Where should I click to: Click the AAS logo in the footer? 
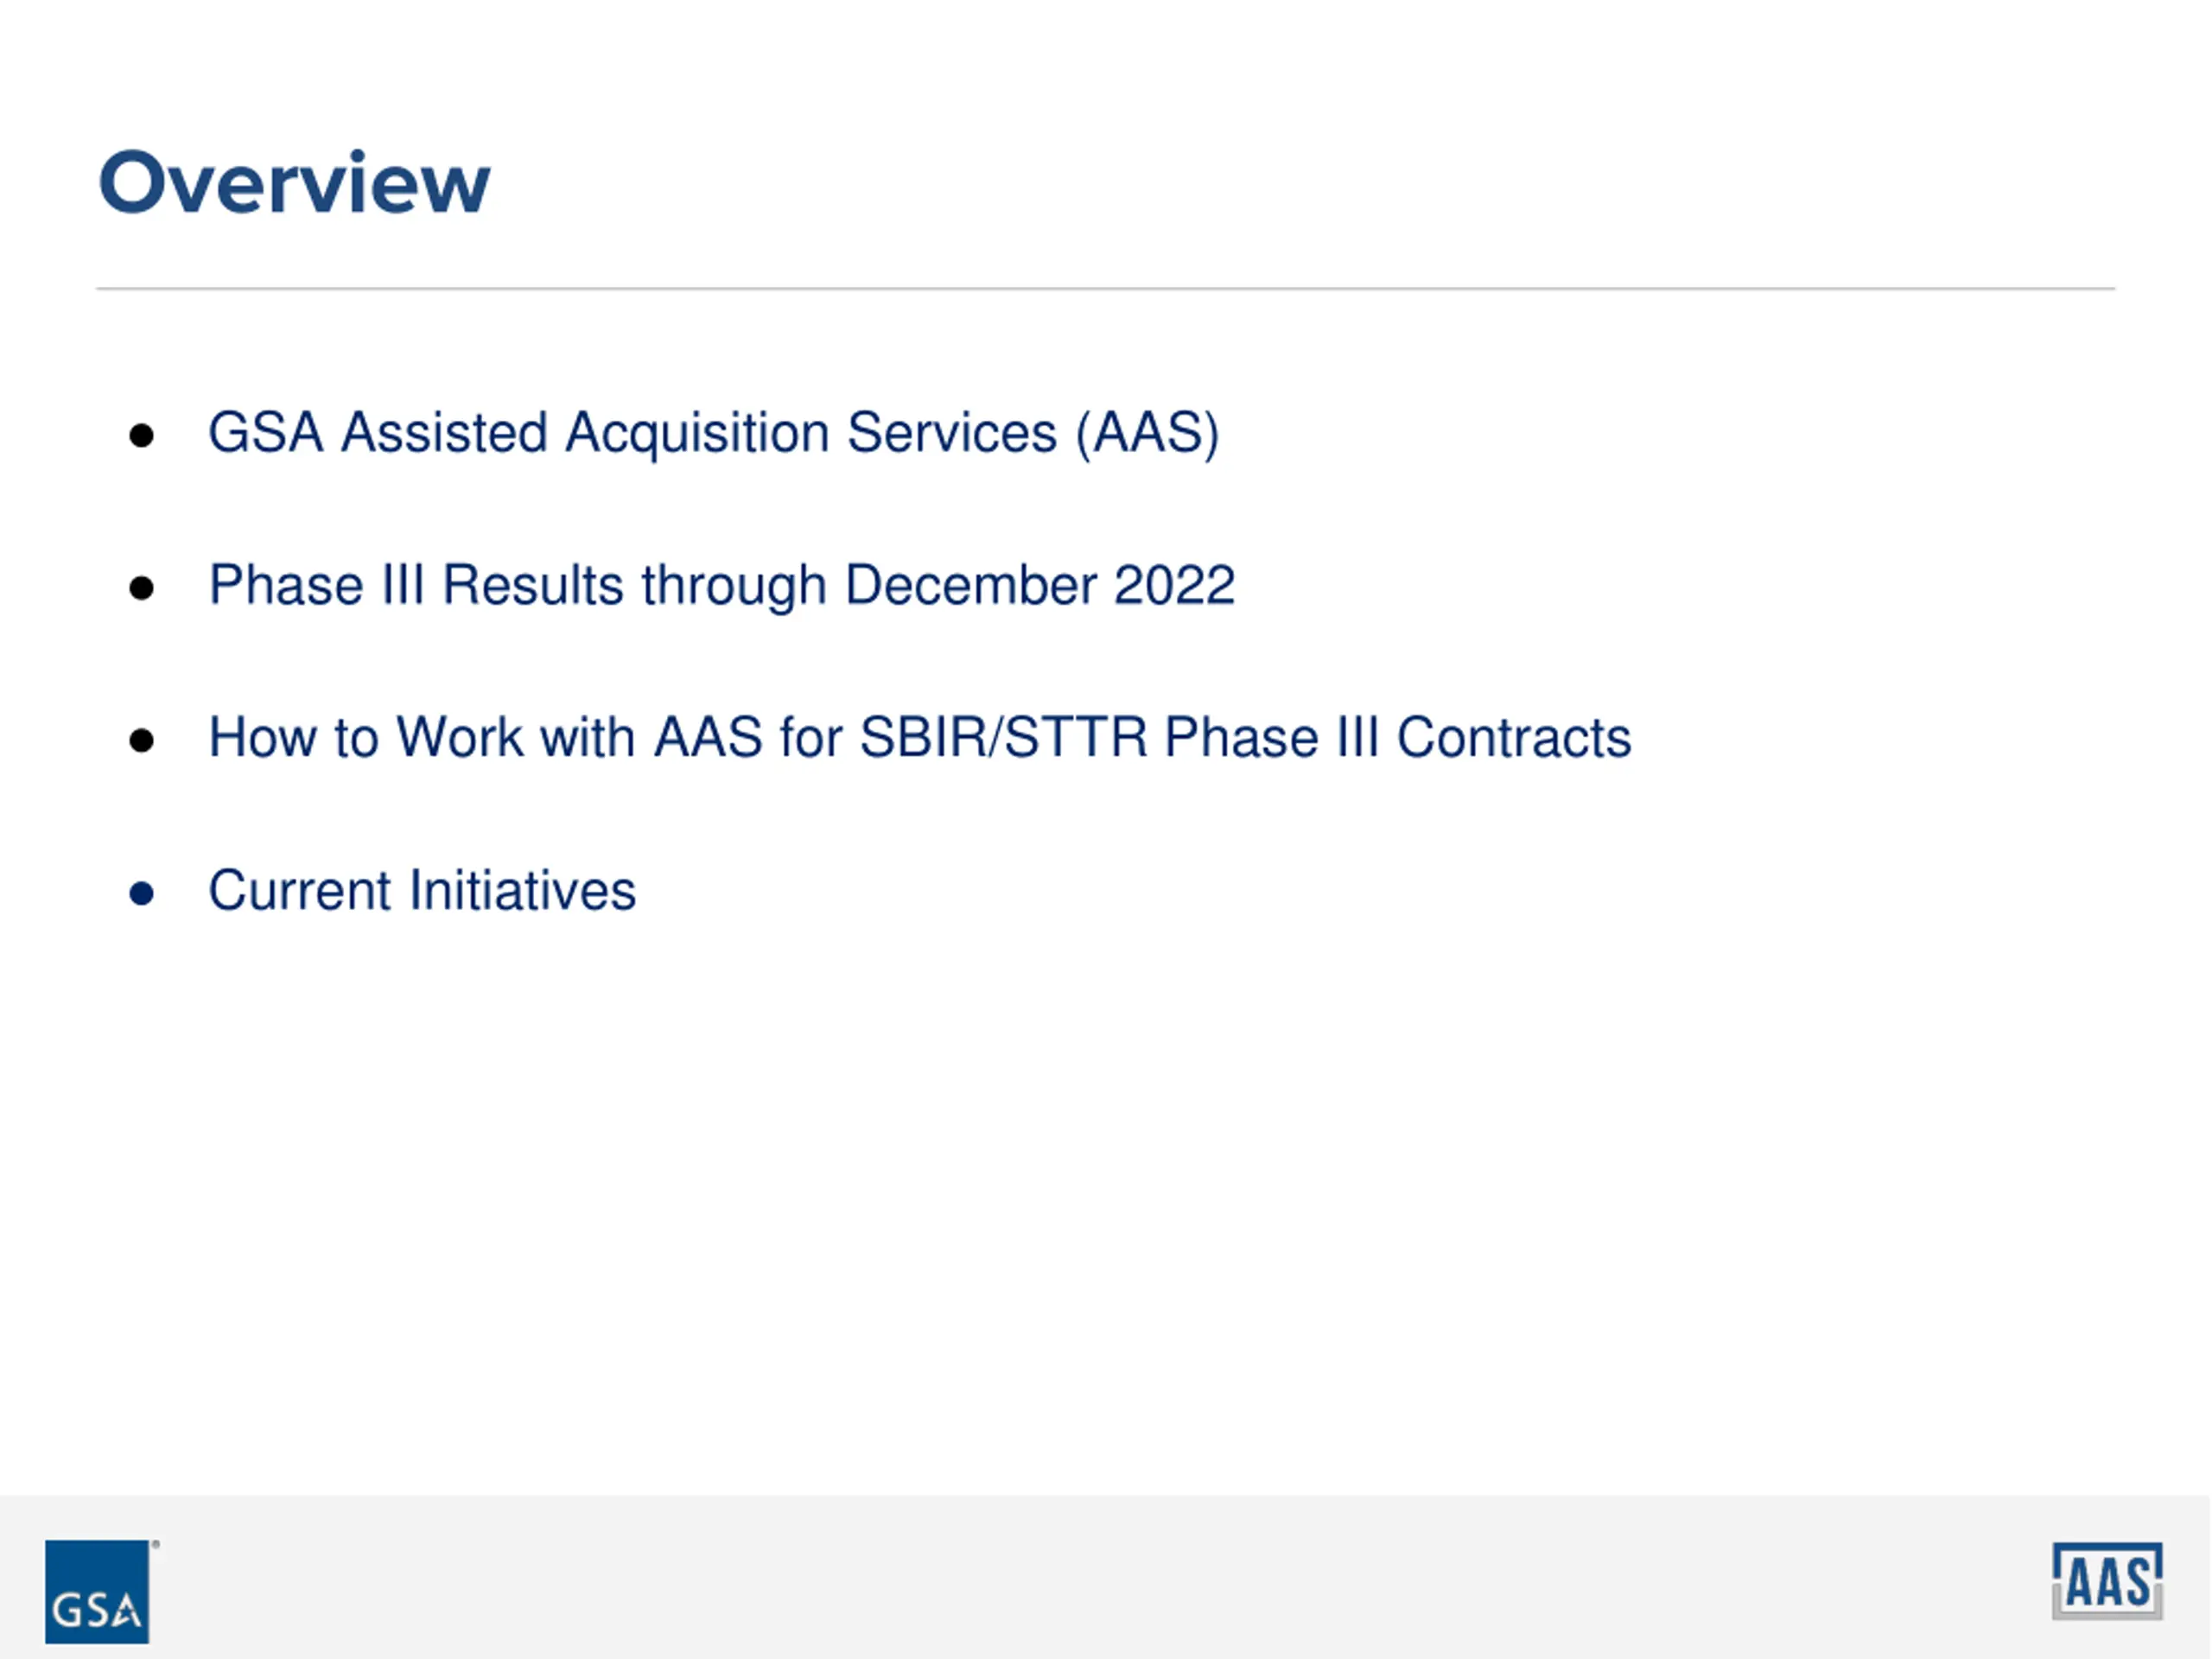[2107, 1581]
